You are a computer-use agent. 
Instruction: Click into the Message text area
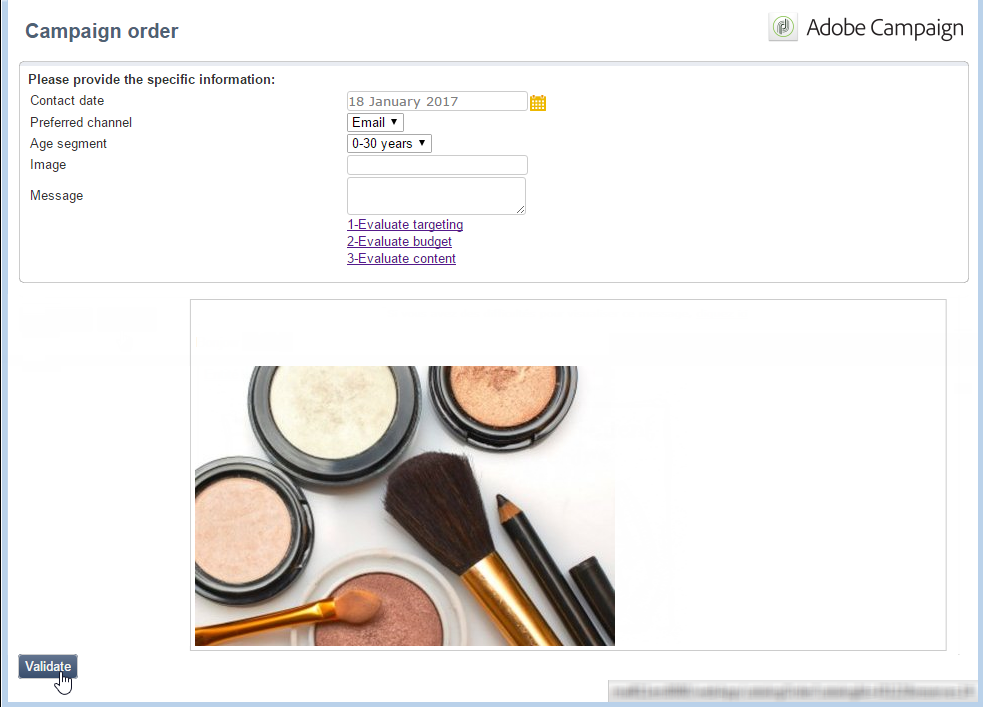(x=436, y=196)
